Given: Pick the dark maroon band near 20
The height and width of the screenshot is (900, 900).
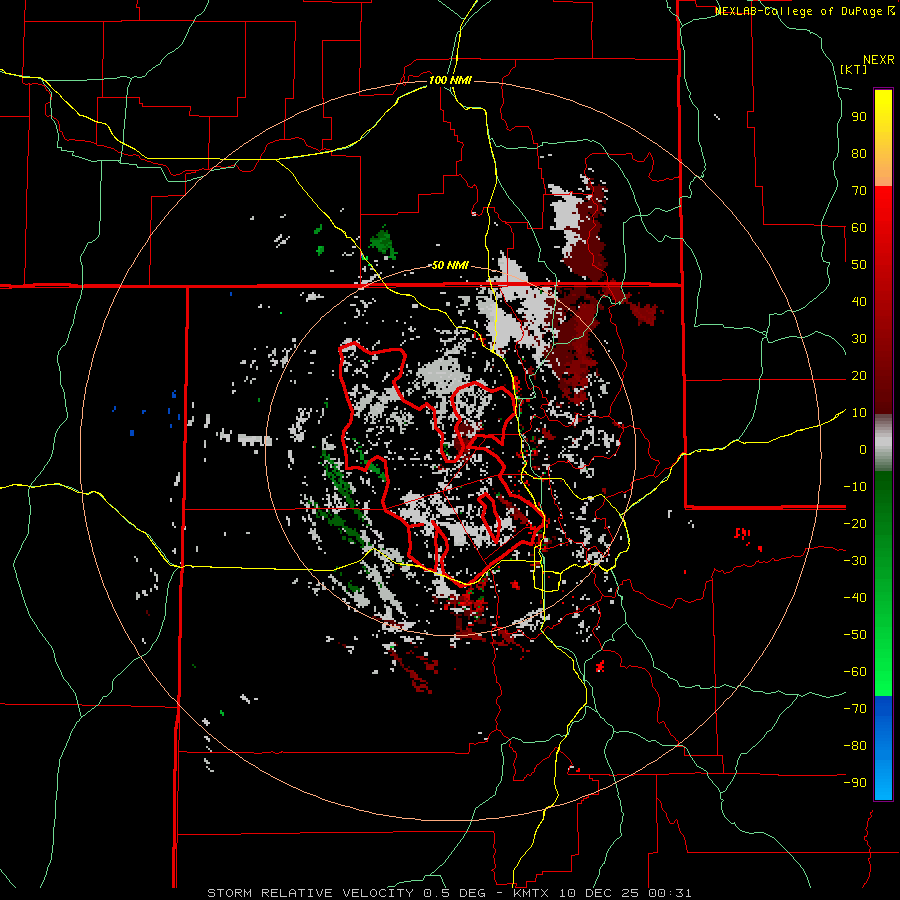Looking at the screenshot, I should (883, 376).
